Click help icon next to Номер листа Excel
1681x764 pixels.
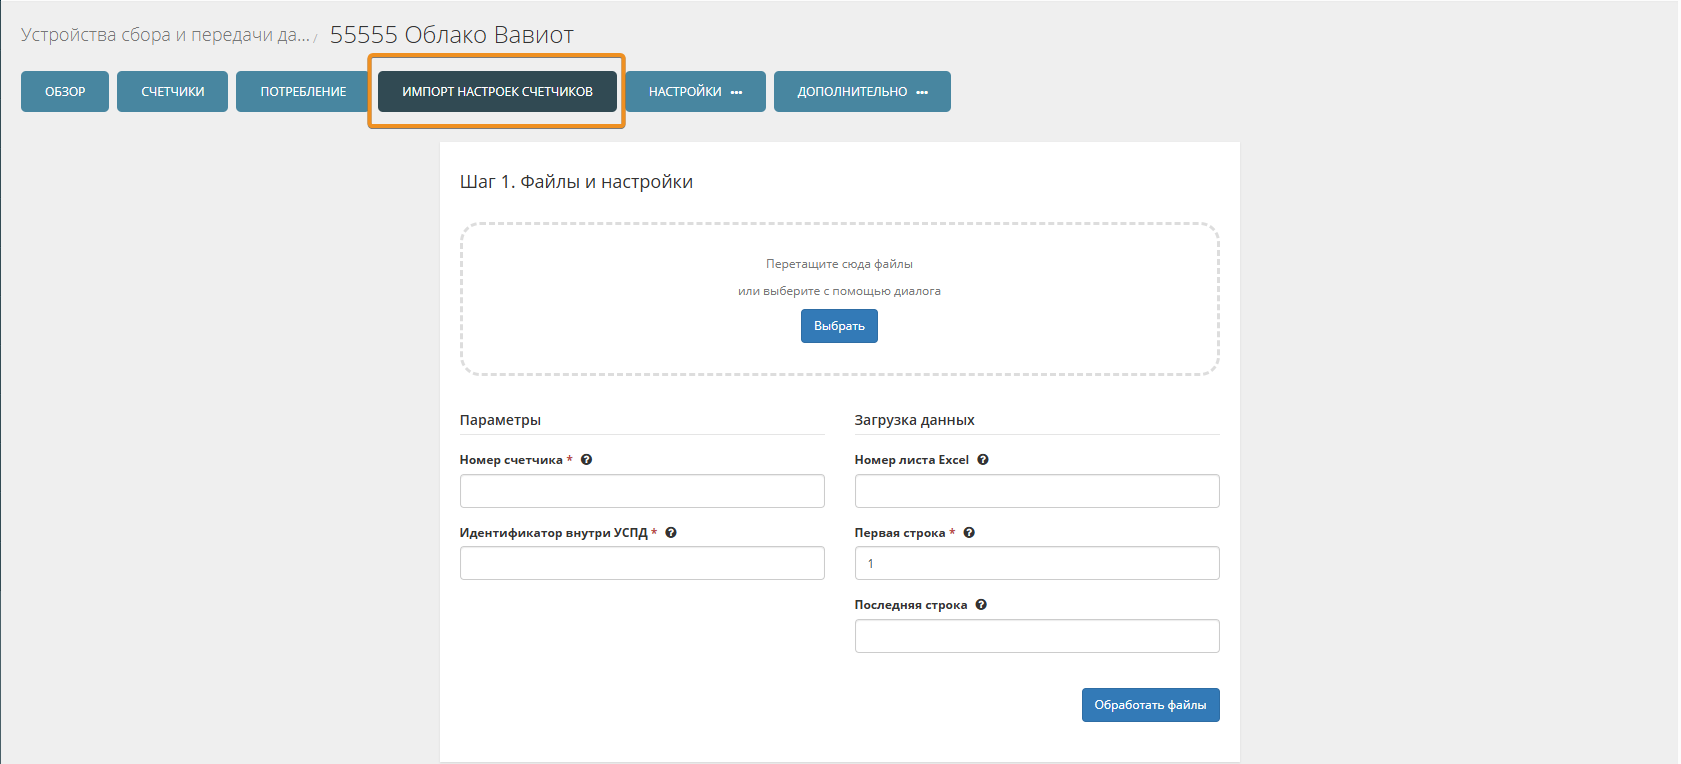pos(983,460)
